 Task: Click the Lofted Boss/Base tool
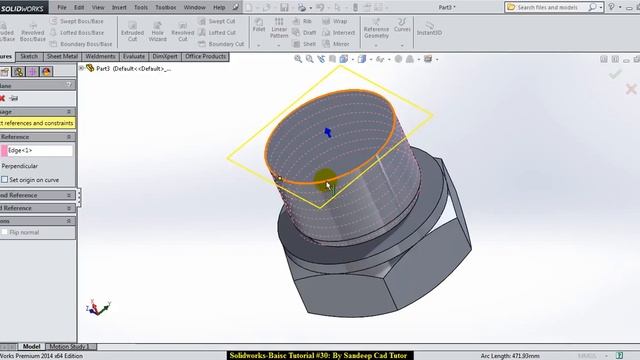click(77, 33)
